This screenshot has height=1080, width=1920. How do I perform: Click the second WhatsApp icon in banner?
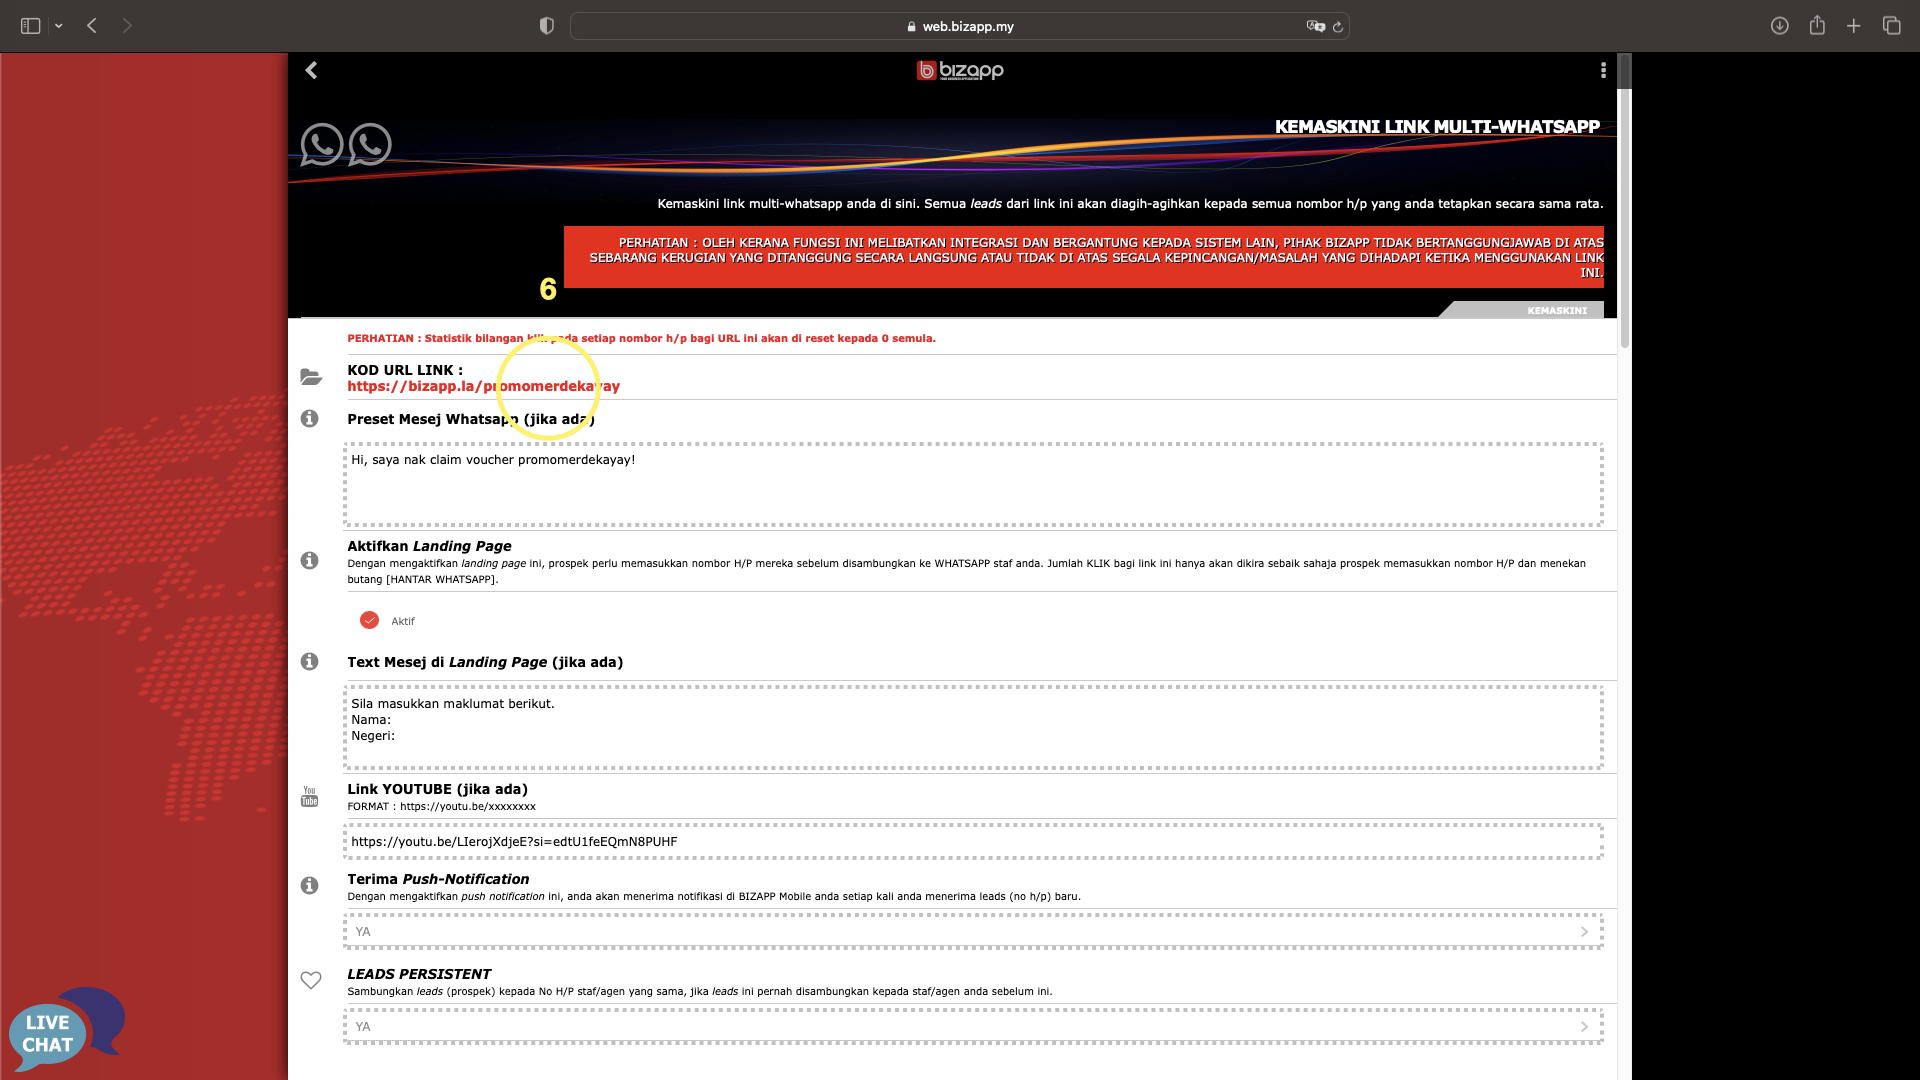coord(370,145)
